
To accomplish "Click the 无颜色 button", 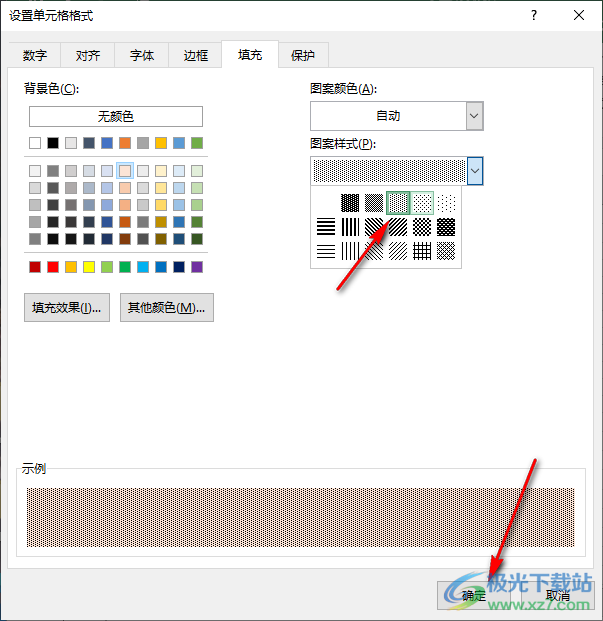I will coord(116,117).
